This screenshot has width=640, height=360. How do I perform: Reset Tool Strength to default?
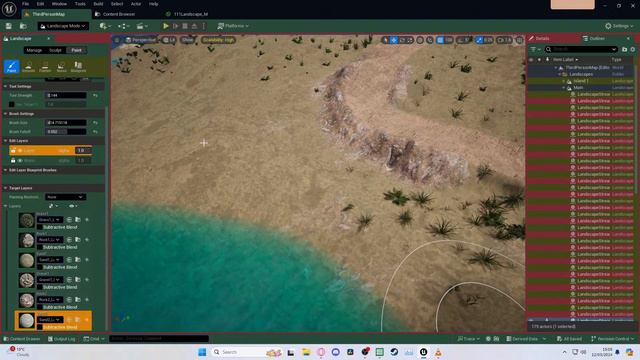[x=95, y=96]
